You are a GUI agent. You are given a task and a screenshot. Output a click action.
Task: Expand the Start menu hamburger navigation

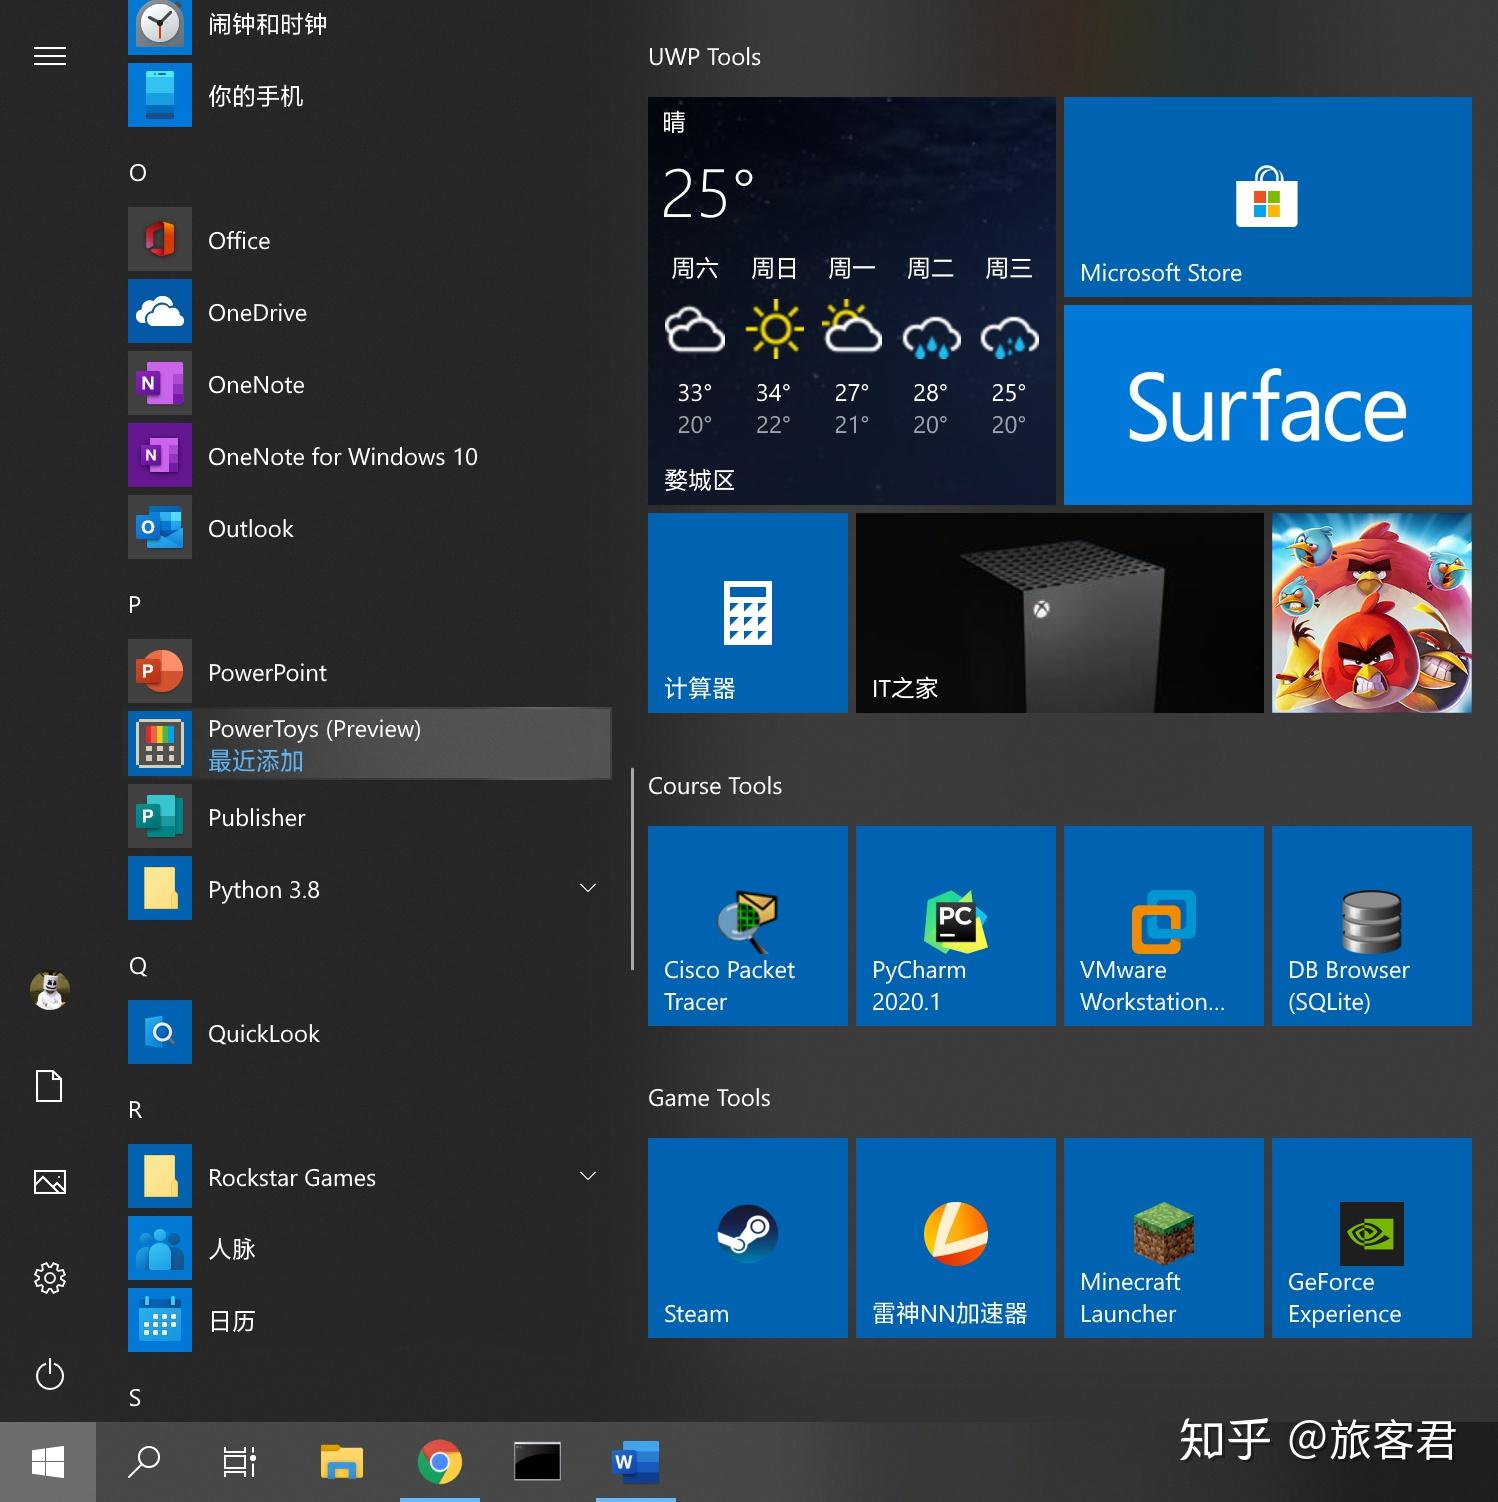point(50,56)
